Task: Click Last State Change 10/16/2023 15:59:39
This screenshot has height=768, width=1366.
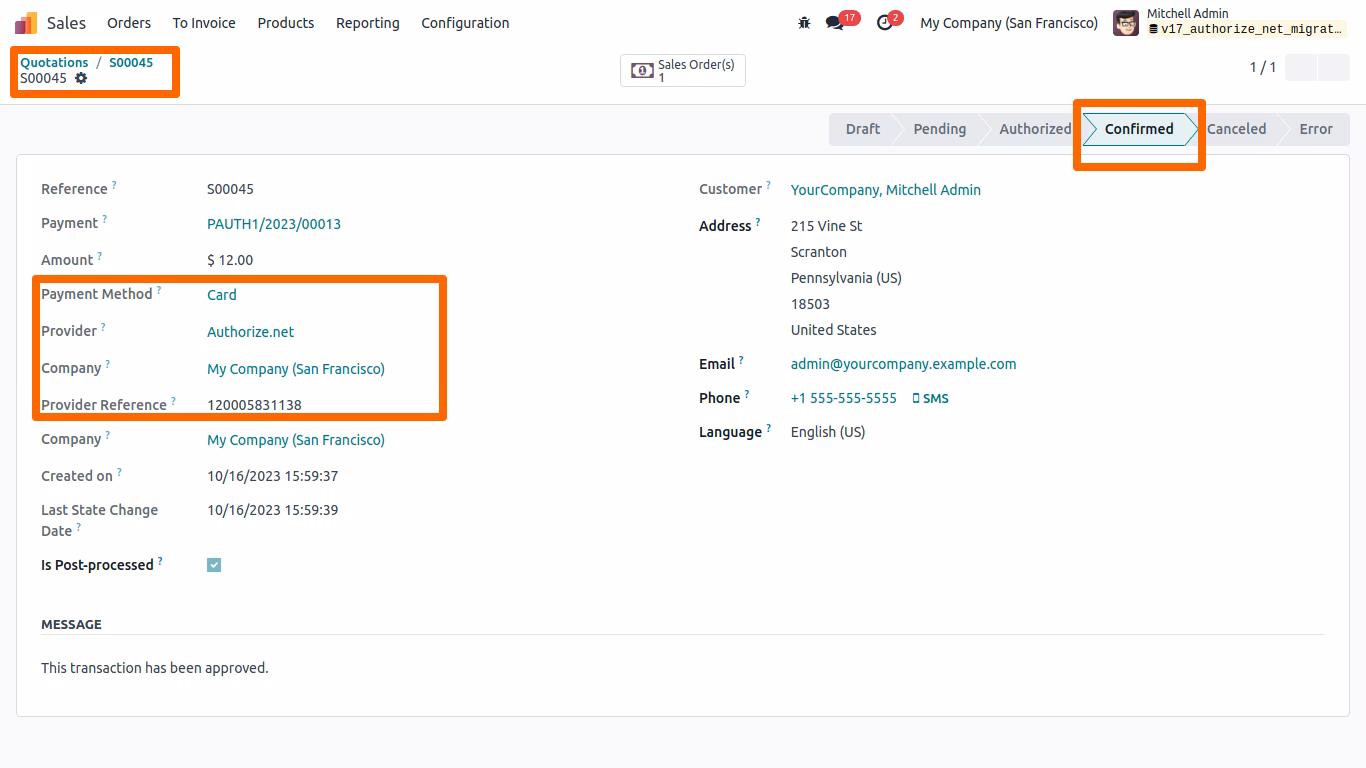Action: point(272,510)
